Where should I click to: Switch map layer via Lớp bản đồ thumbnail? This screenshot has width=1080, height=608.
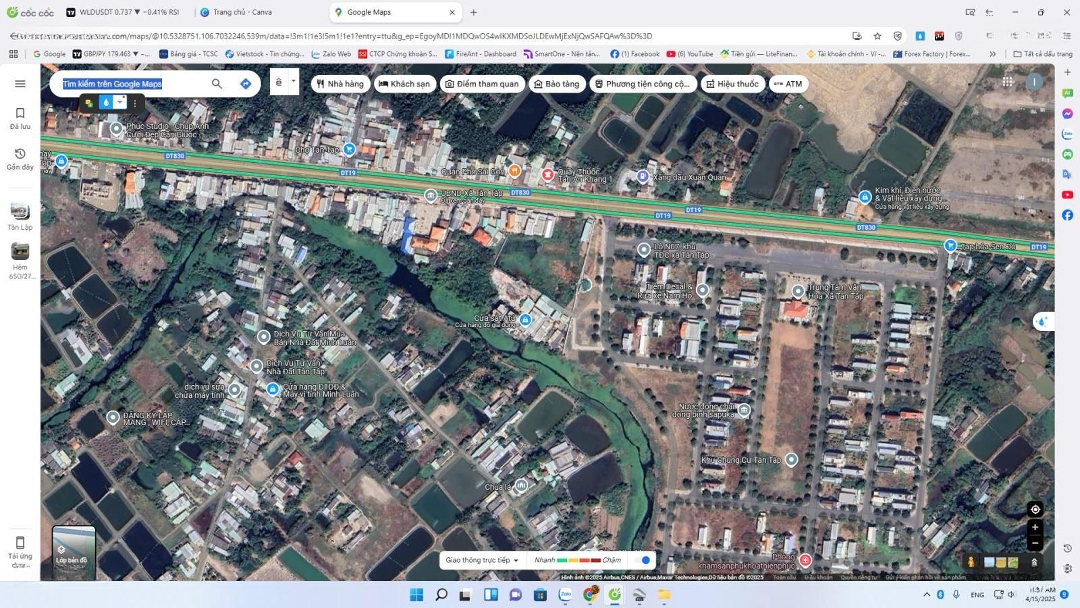click(74, 552)
